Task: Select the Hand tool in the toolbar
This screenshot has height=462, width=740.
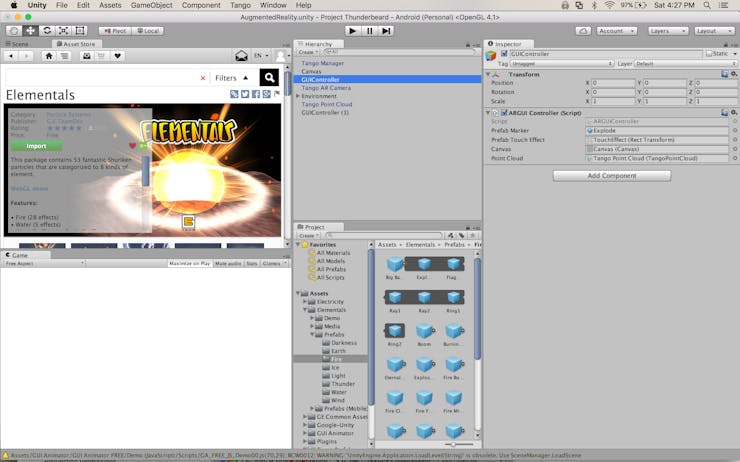Action: [x=14, y=31]
